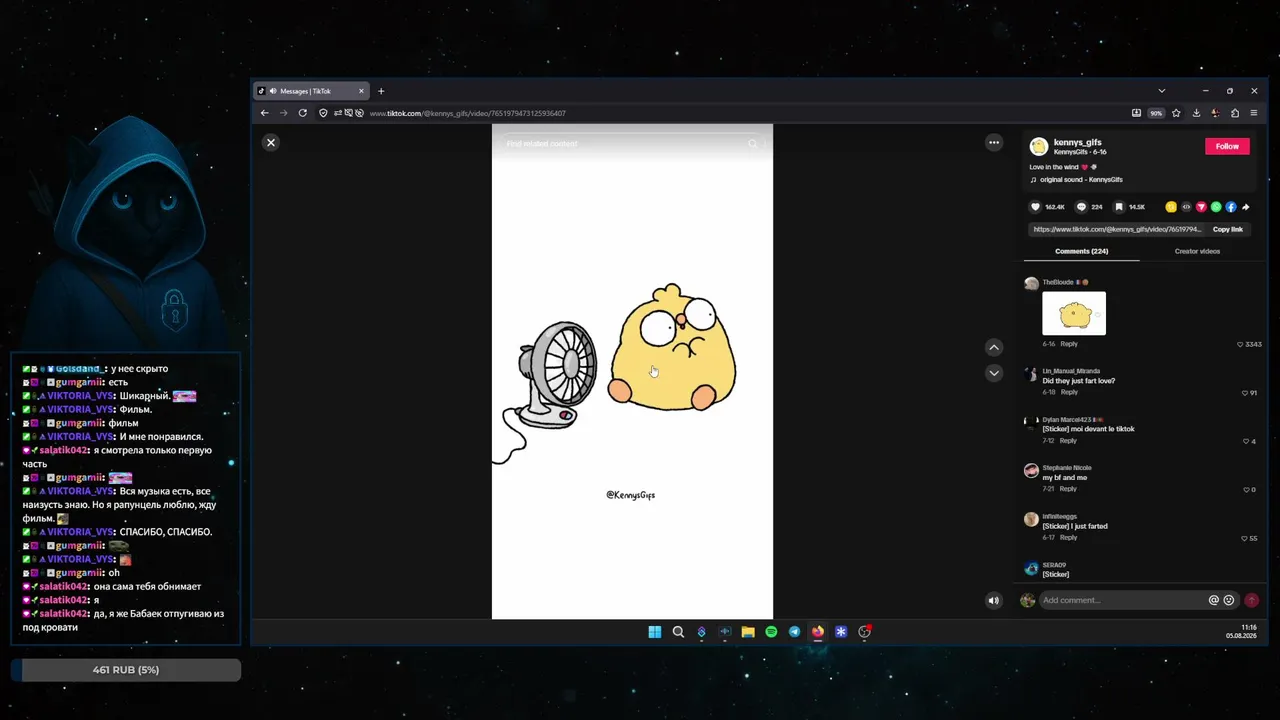Screen dimensions: 1280x720
Task: Open comments via the speech bubble icon
Action: tap(1081, 207)
